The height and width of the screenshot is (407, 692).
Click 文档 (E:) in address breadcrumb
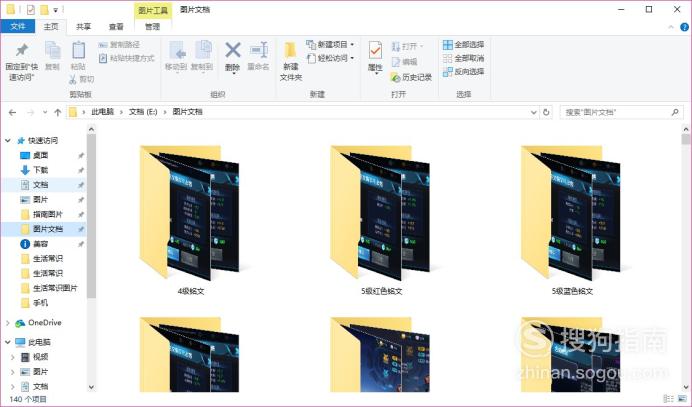[143, 112]
